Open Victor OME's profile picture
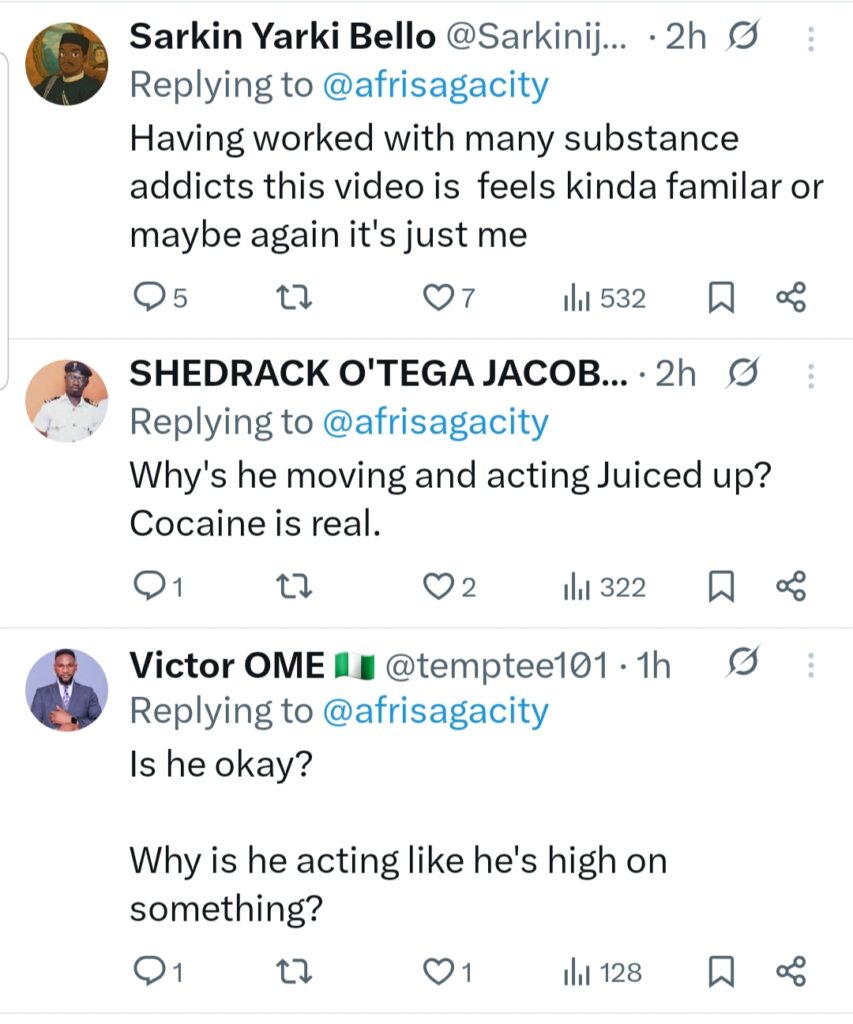The image size is (853, 1024). 66,689
